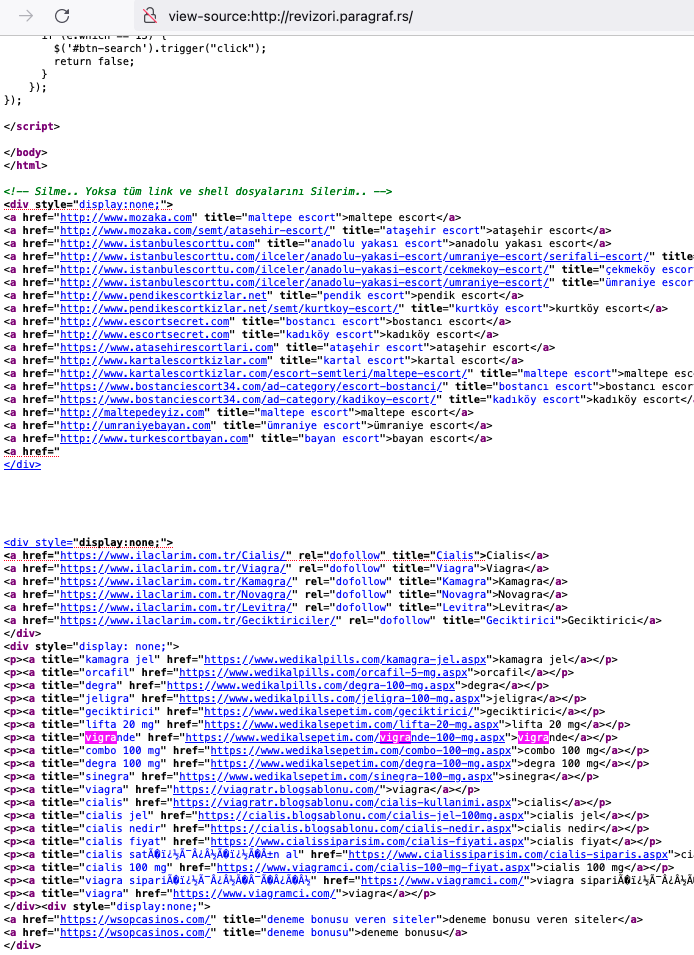Open the cialissiparisim cialis-siparis.aspx link
The height and width of the screenshot is (955, 694).
pyautogui.click(x=508, y=855)
